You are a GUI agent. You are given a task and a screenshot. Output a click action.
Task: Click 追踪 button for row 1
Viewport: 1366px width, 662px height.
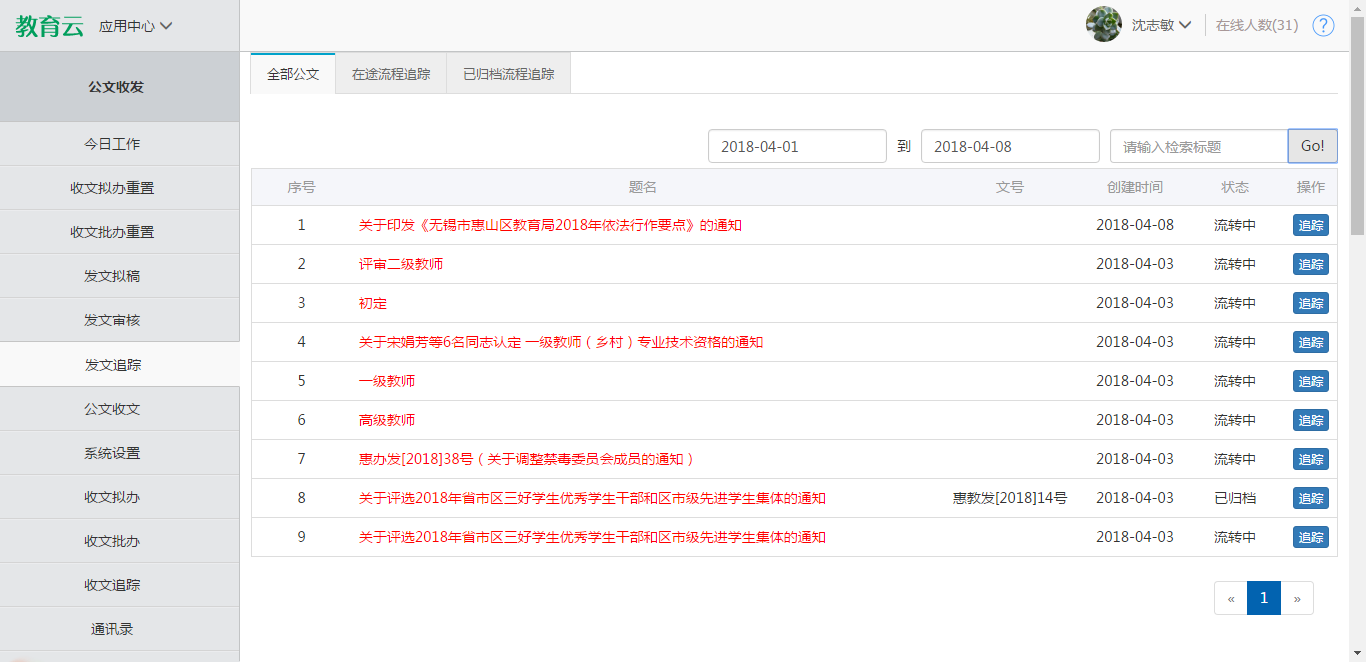click(1310, 225)
